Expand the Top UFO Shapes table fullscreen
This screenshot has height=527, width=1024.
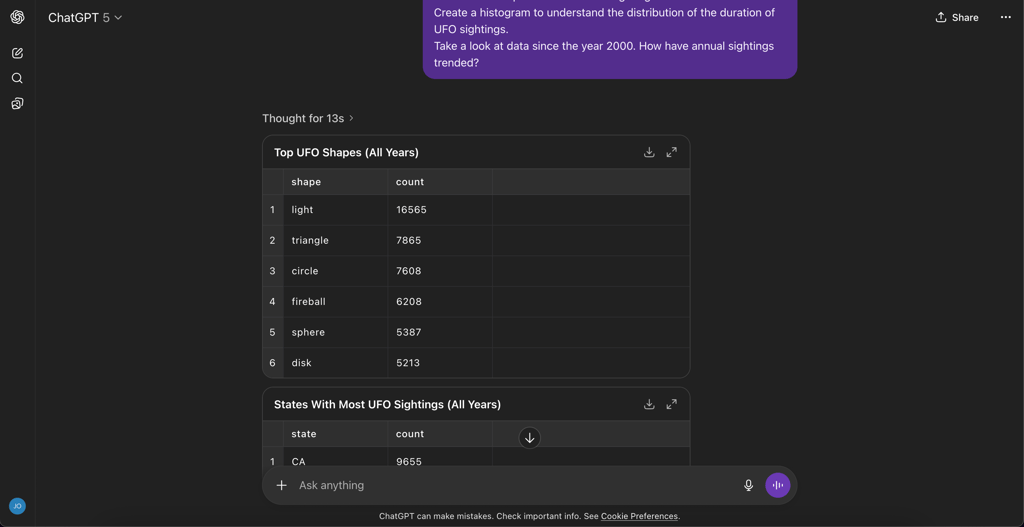[671, 152]
